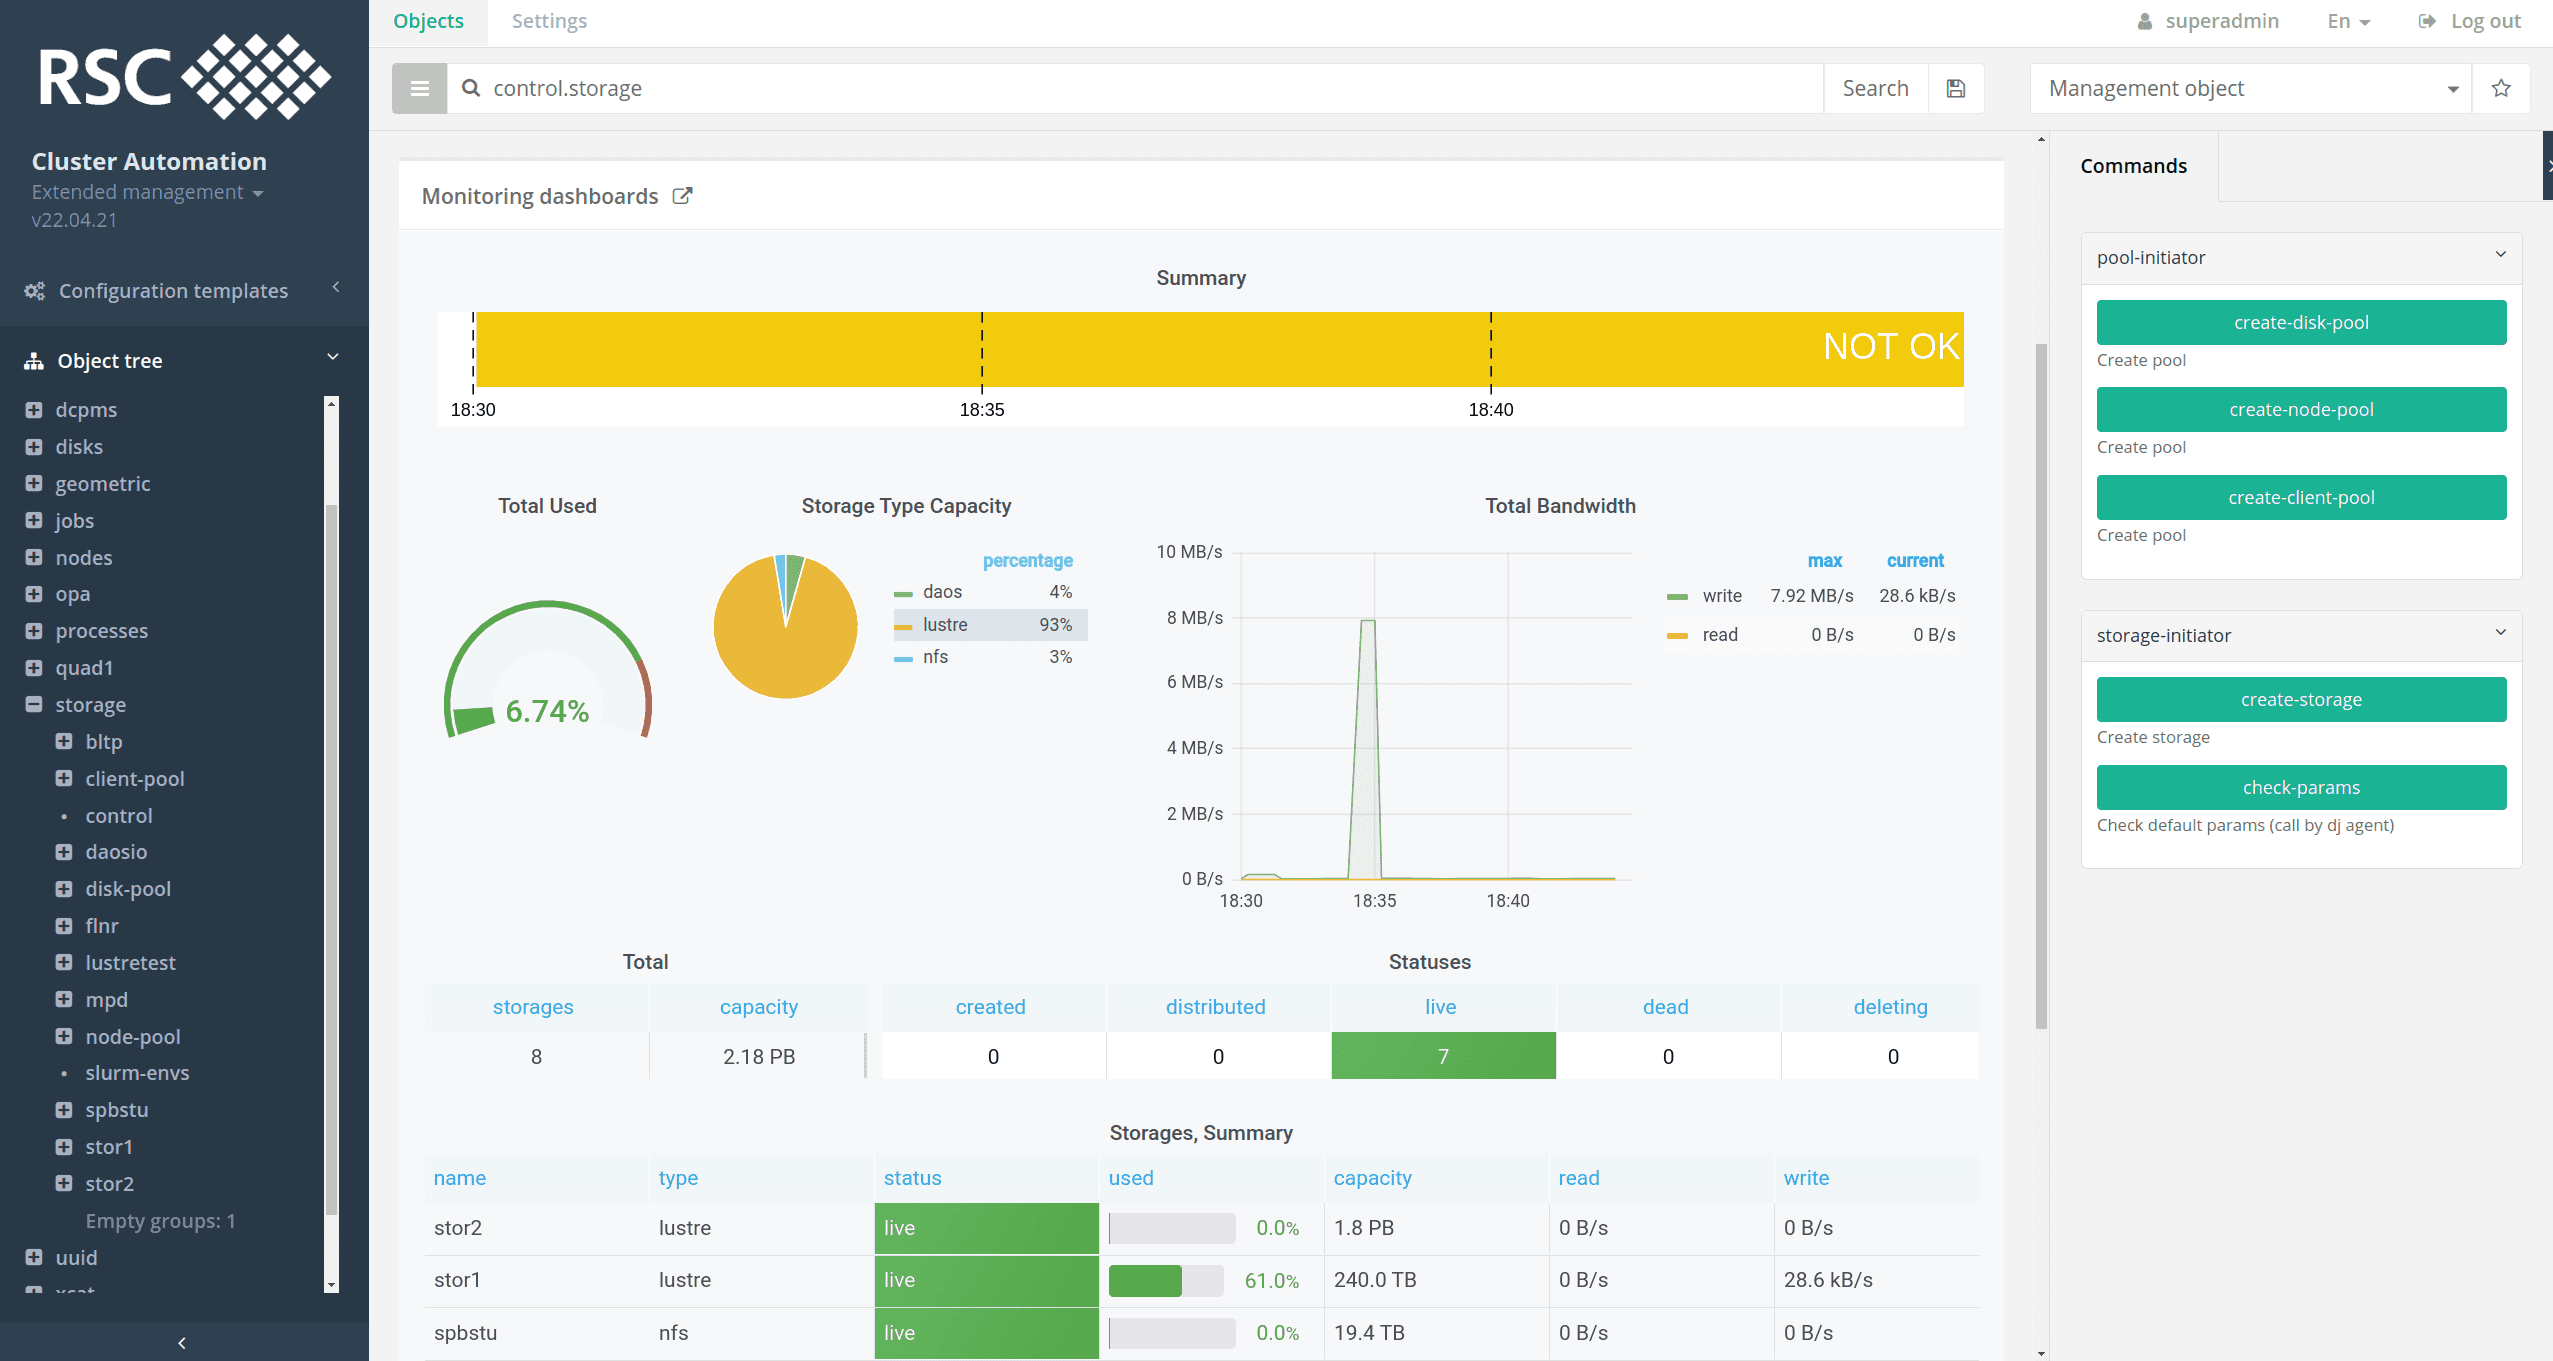Save the search query using the floppy disk icon
This screenshot has height=1361, width=2553.
(x=1957, y=88)
